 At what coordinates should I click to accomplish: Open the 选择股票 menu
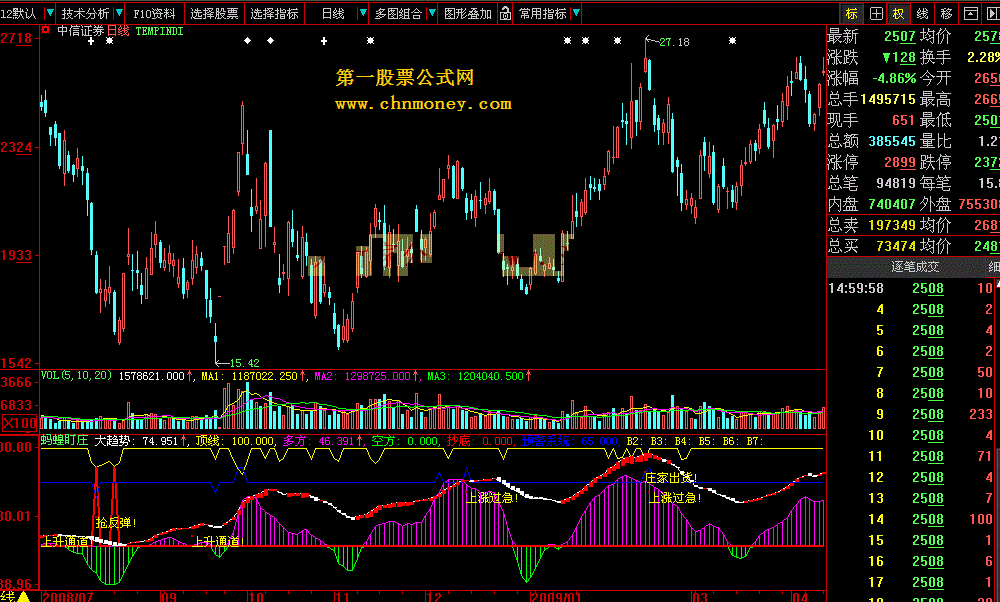(214, 13)
